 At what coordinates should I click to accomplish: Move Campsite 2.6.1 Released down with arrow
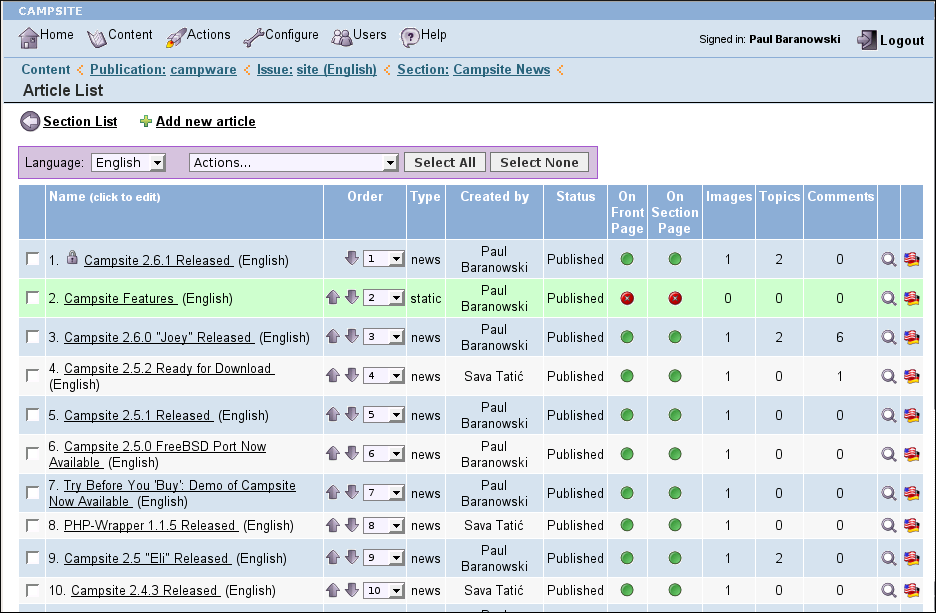tap(352, 258)
